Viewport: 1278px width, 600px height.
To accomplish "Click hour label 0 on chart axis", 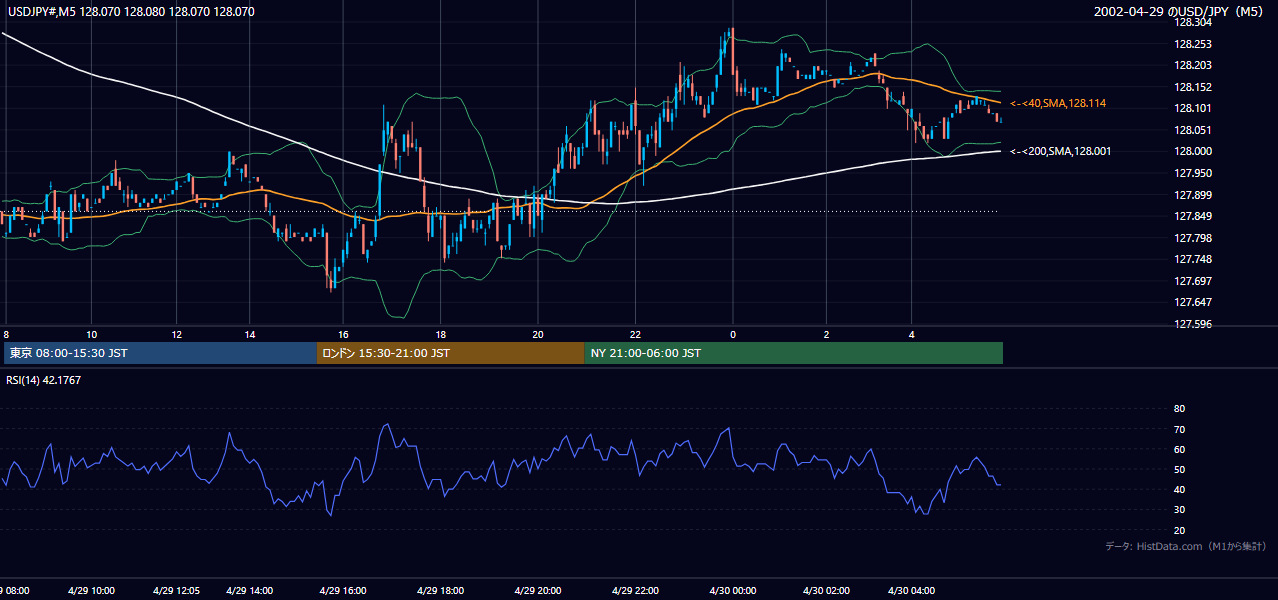I will click(x=733, y=334).
